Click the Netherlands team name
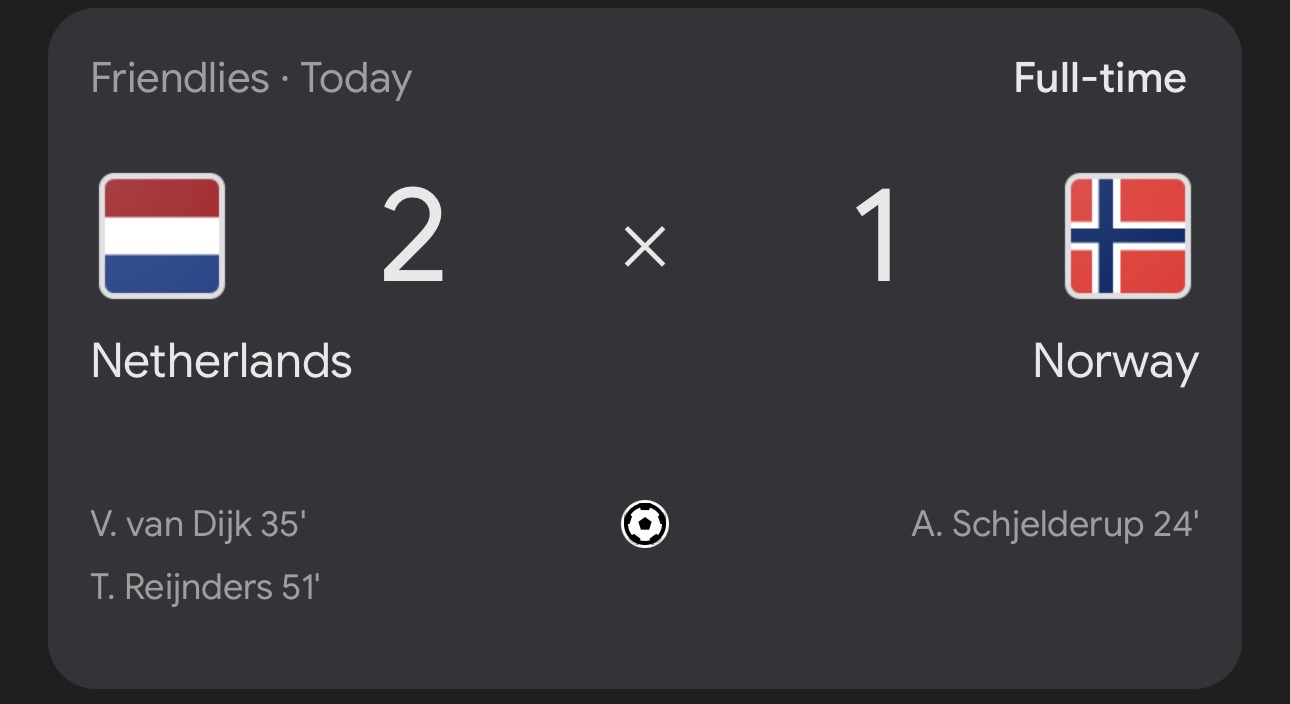The height and width of the screenshot is (704, 1290). (221, 361)
